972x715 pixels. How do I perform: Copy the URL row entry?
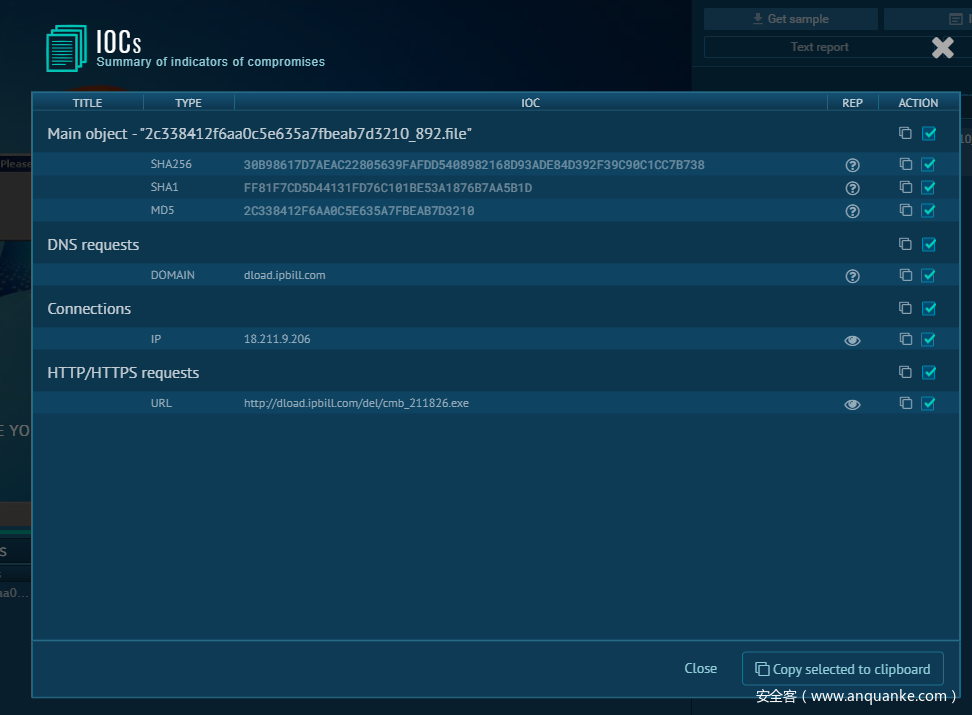(905, 403)
